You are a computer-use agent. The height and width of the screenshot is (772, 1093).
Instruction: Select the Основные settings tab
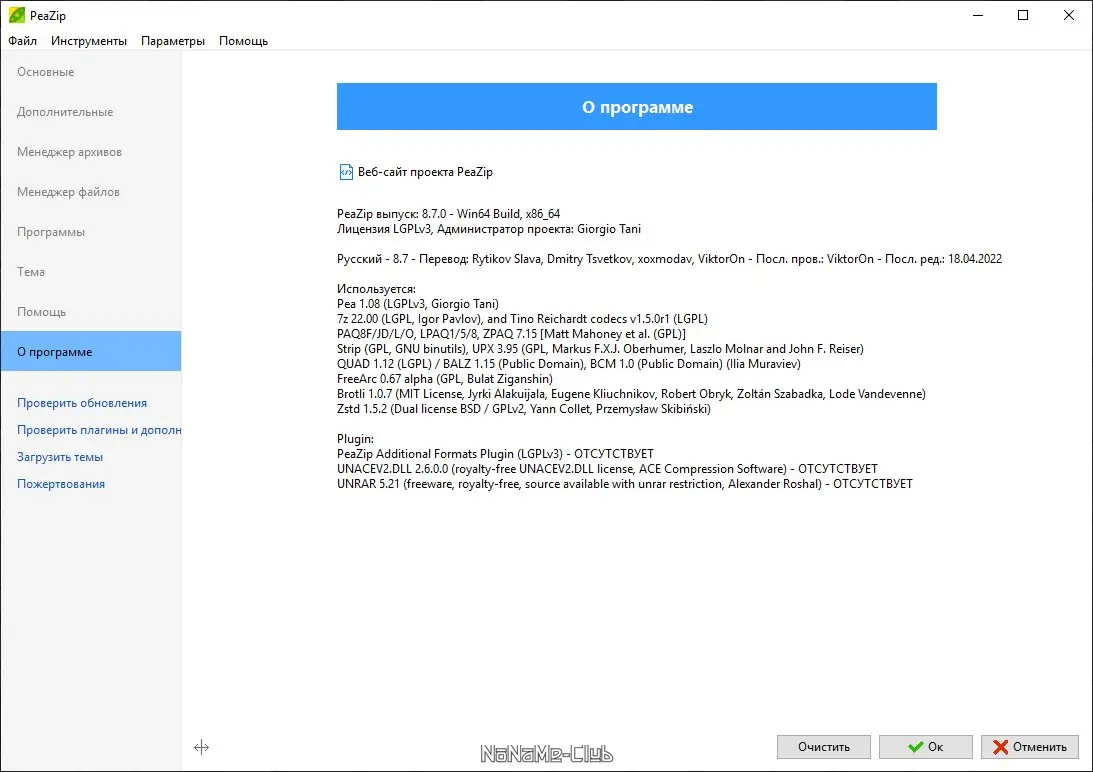point(91,72)
